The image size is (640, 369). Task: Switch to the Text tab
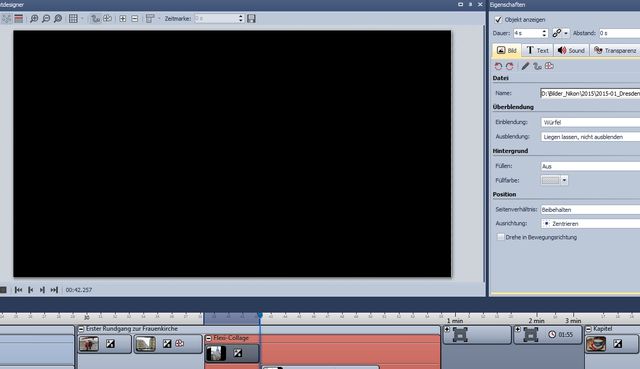pyautogui.click(x=537, y=50)
